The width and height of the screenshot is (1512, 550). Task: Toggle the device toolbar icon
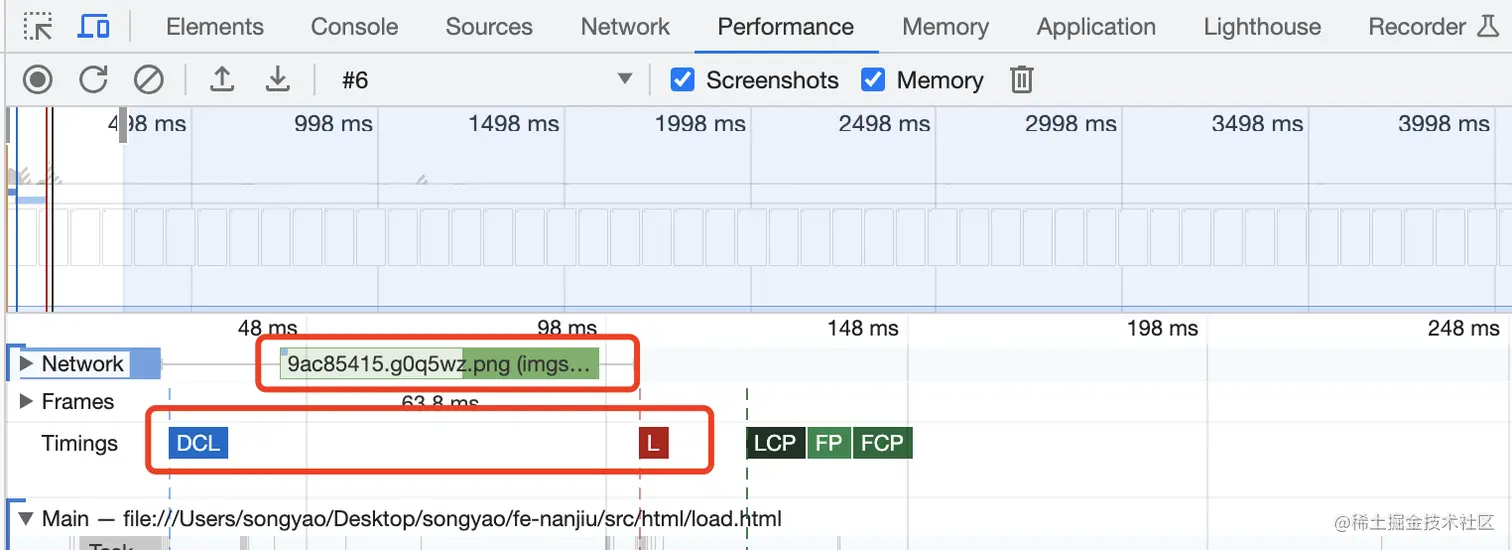[93, 27]
